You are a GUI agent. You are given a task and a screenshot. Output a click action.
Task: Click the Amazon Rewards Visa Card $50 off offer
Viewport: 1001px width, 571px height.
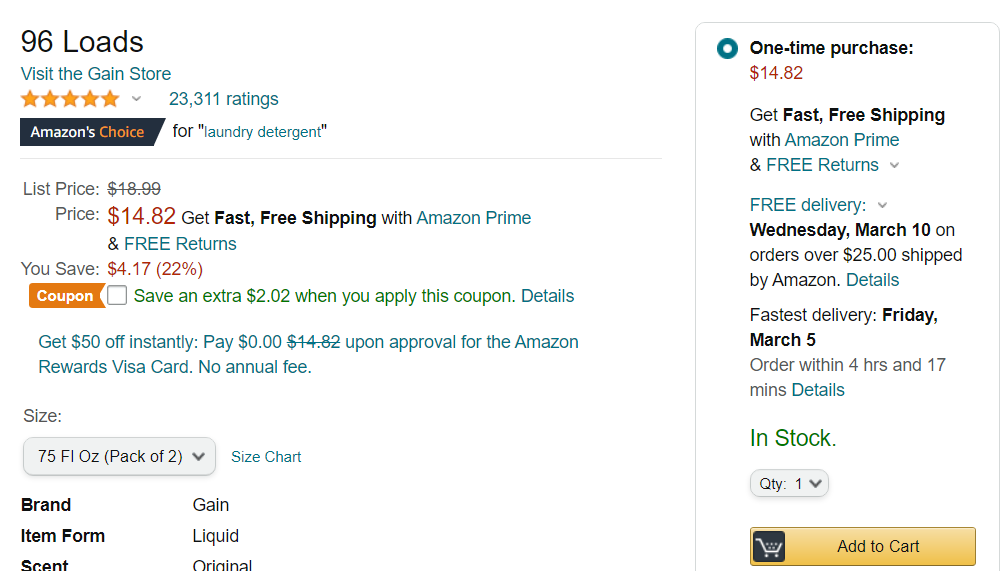click(x=308, y=354)
